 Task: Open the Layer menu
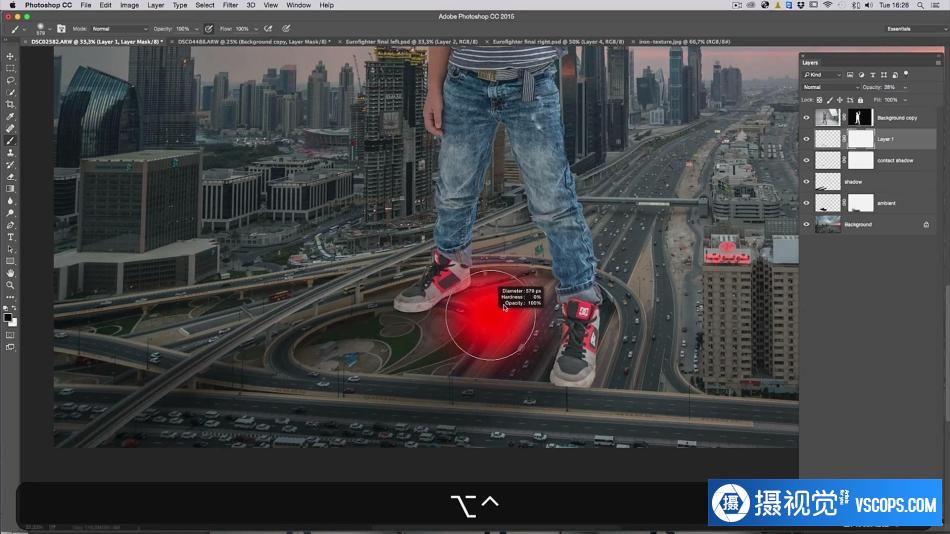[156, 5]
